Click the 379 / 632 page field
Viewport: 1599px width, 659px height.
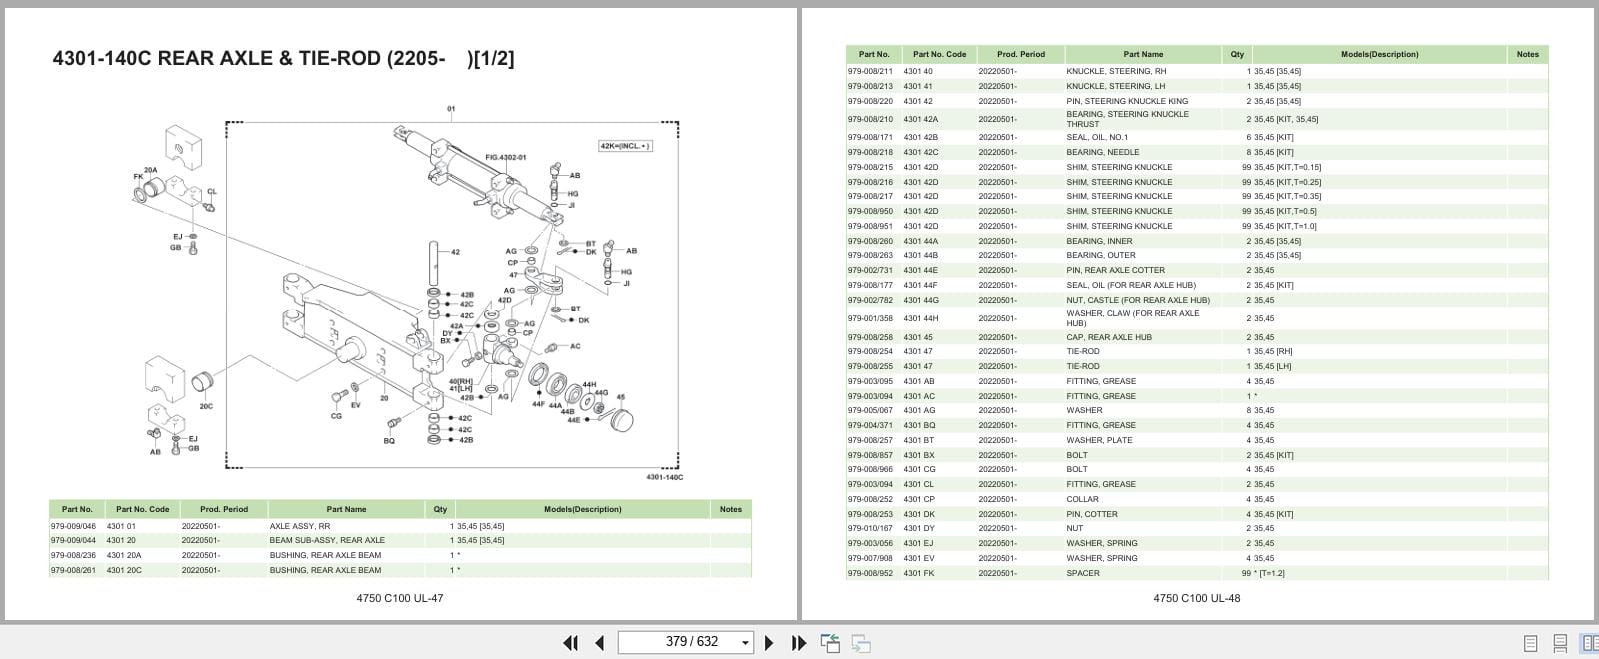(685, 642)
